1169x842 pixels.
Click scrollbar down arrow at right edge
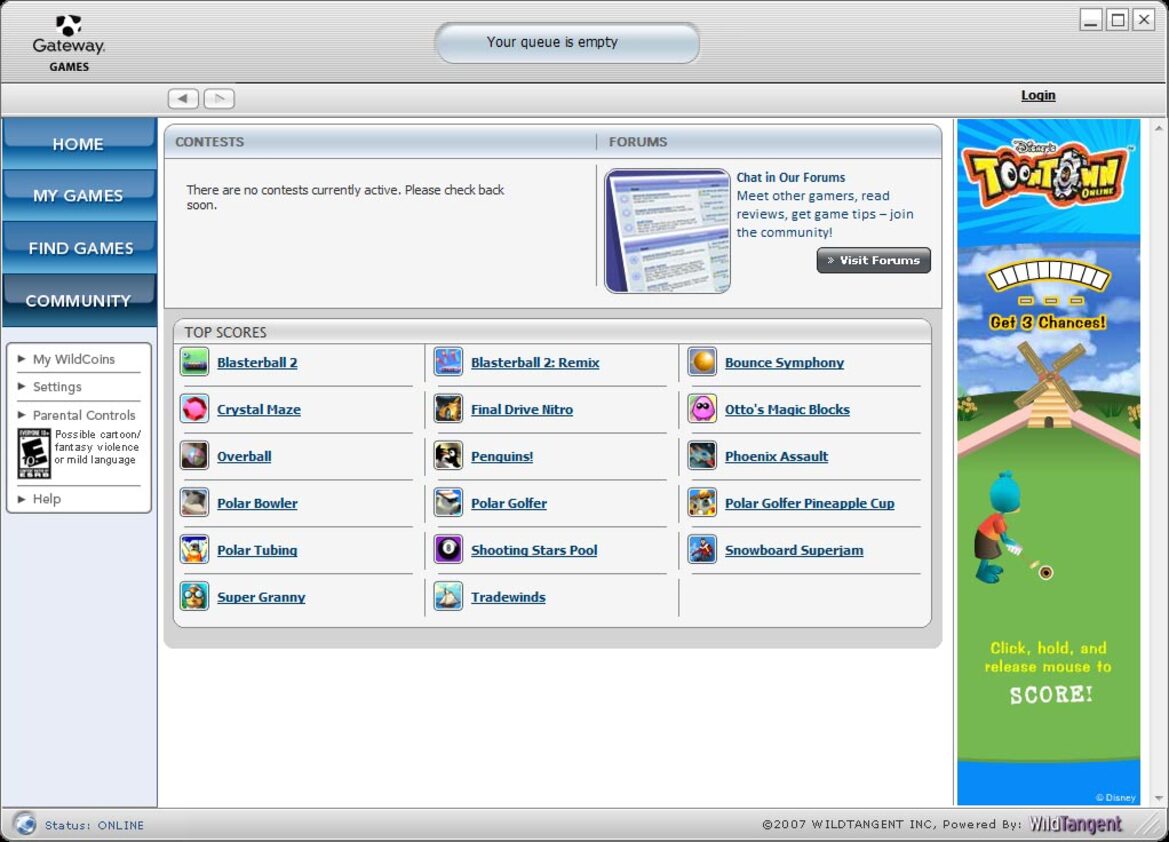[1159, 797]
